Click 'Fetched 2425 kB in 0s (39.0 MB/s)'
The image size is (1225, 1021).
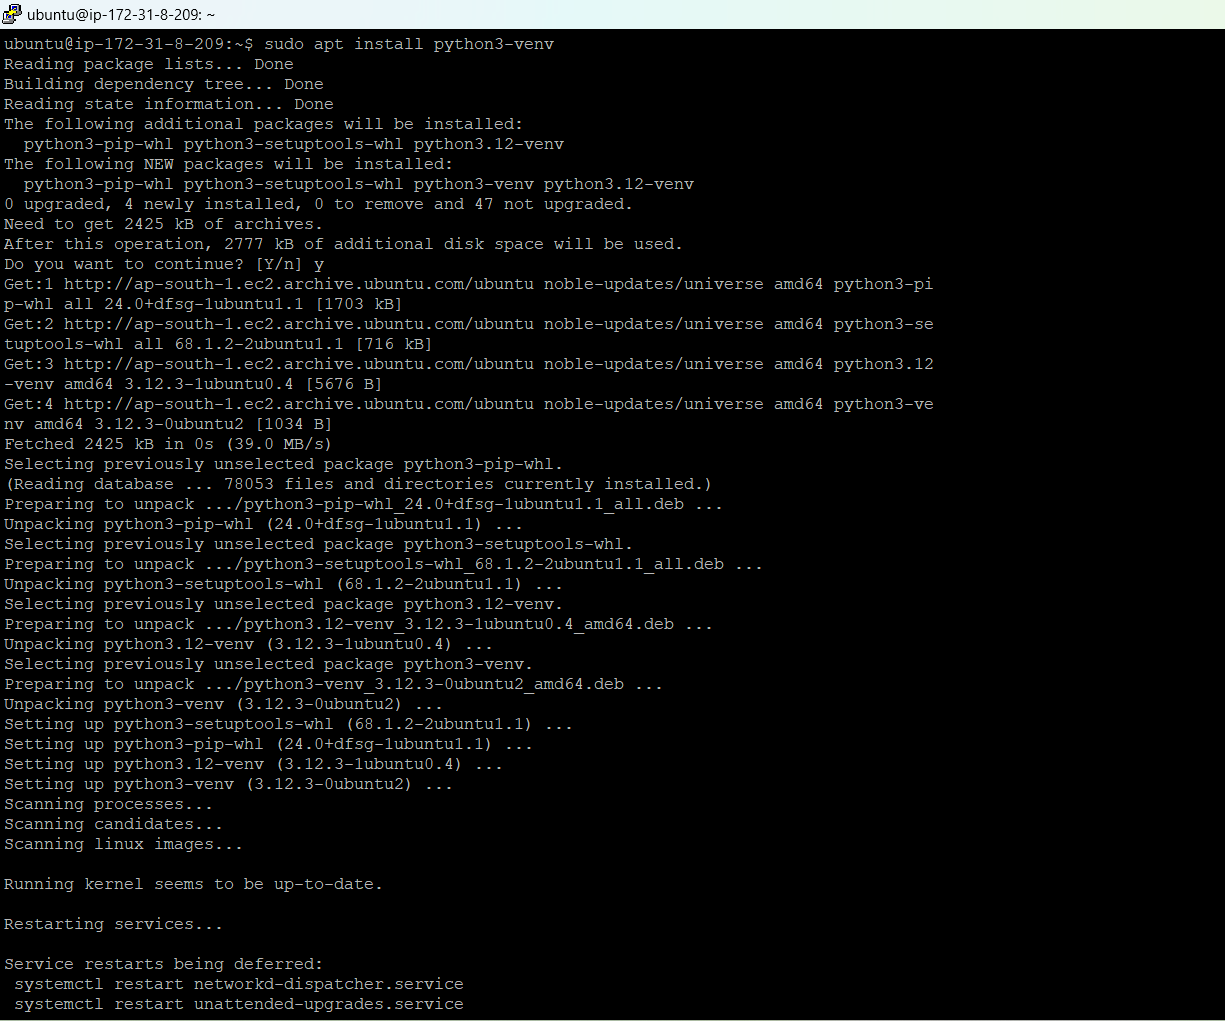[168, 444]
